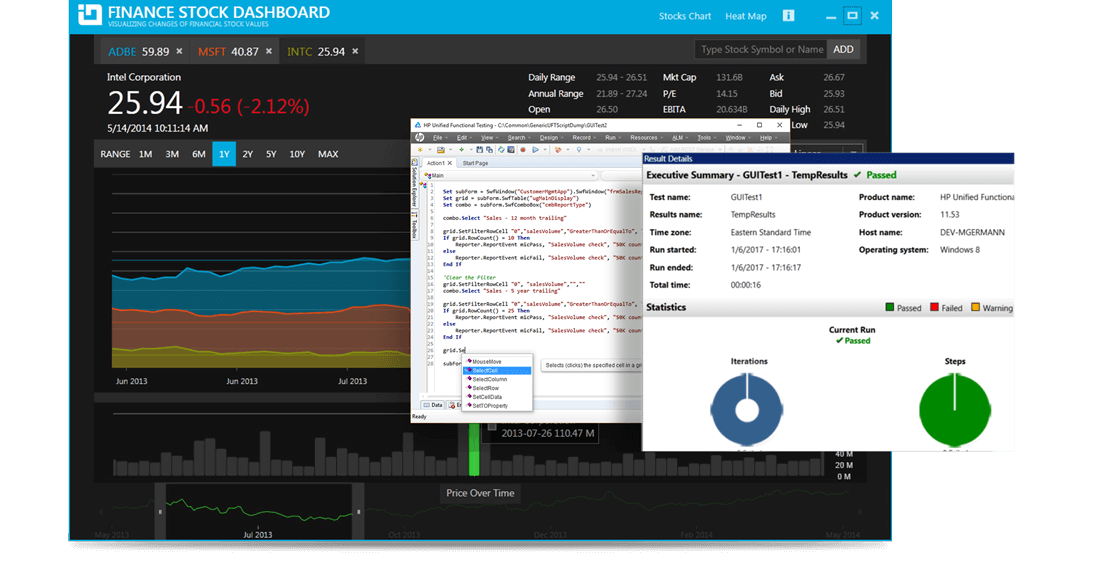Viewport: 1100px width, 577px height.
Task: Click the Run (play) icon in UFT
Action: pos(535,150)
